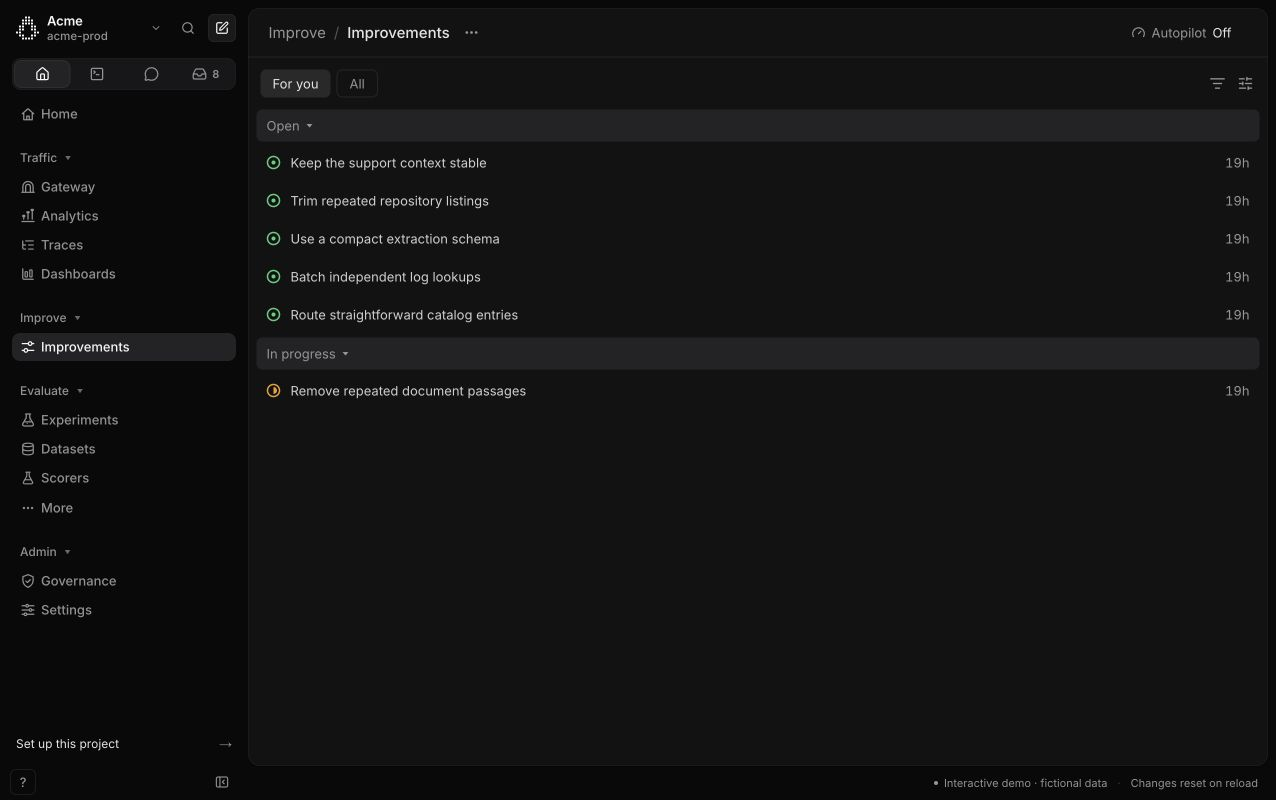Collapse the sidebar with the panel icon
Viewport: 1276px width, 800px height.
pos(222,782)
